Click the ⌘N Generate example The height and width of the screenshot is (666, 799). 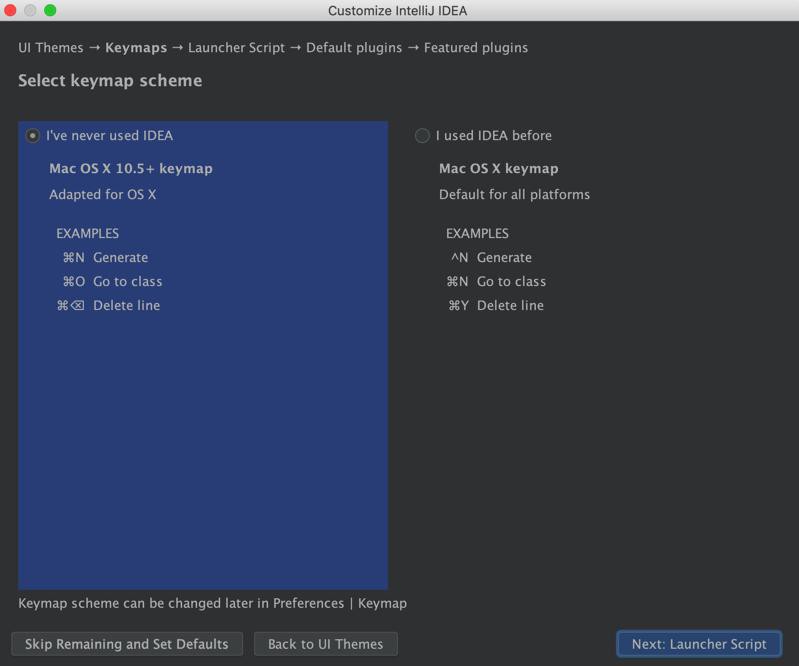105,257
